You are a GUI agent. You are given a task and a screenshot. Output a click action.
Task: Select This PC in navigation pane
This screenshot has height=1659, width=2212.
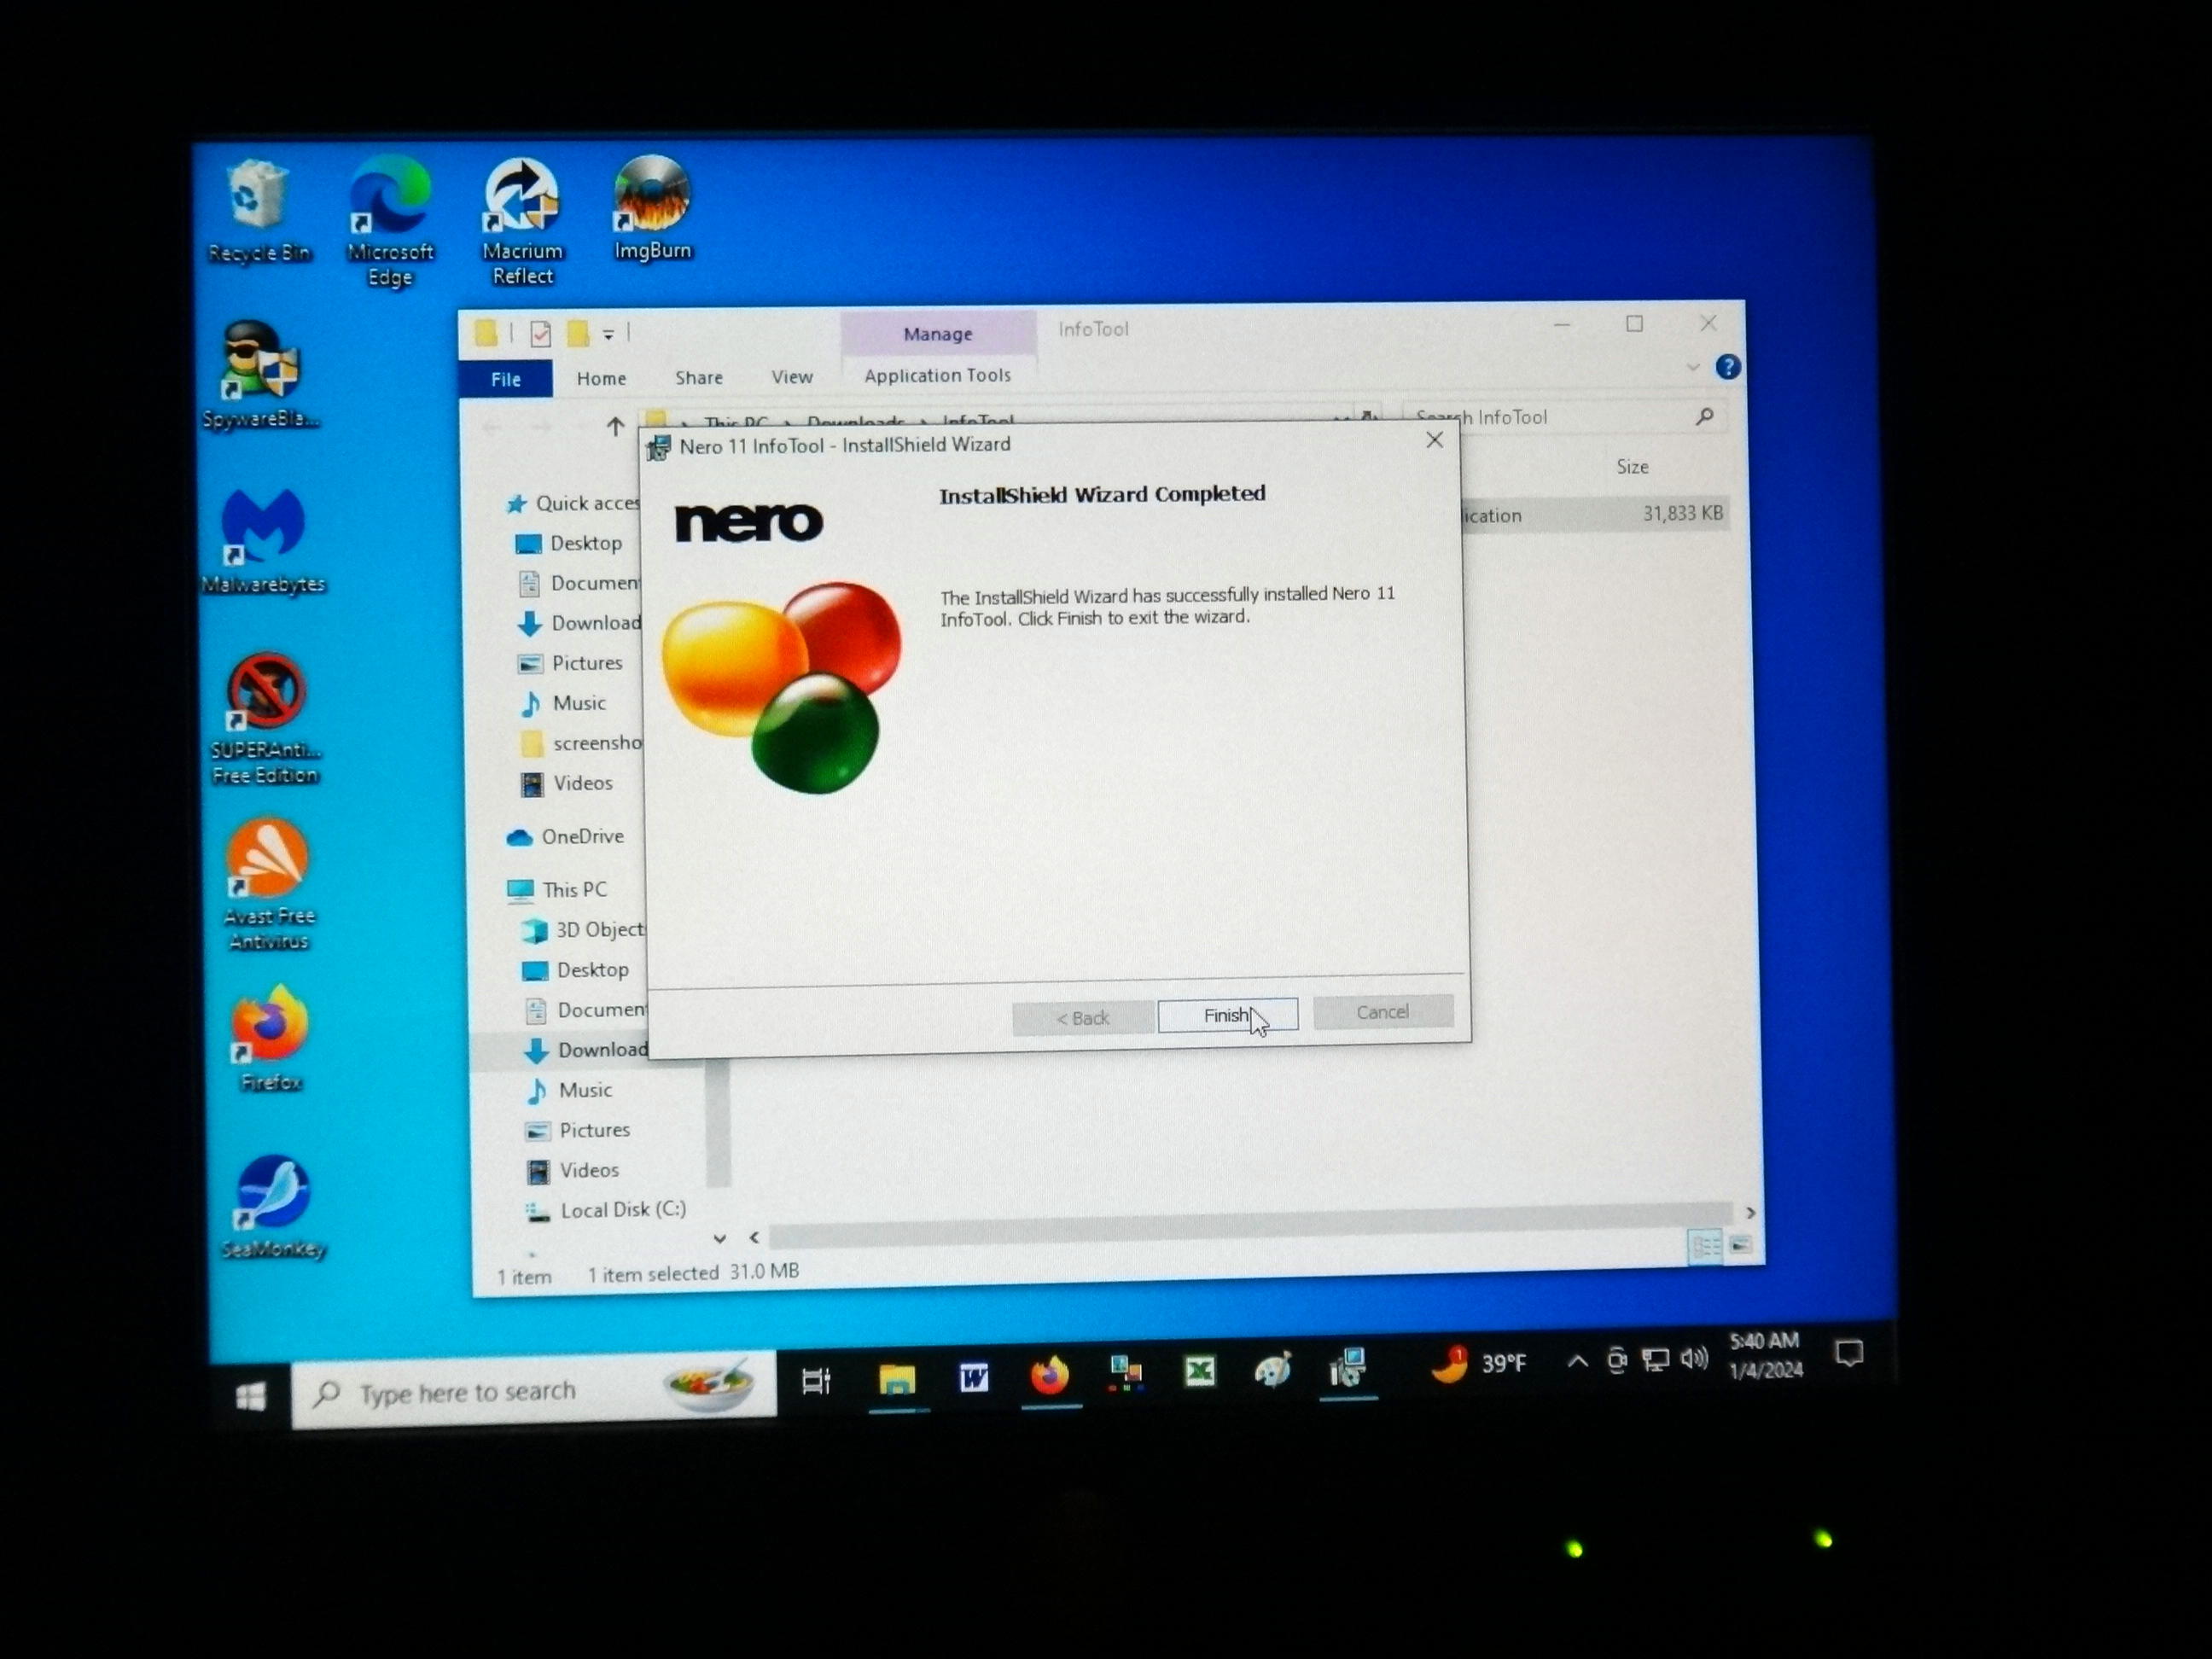click(557, 889)
